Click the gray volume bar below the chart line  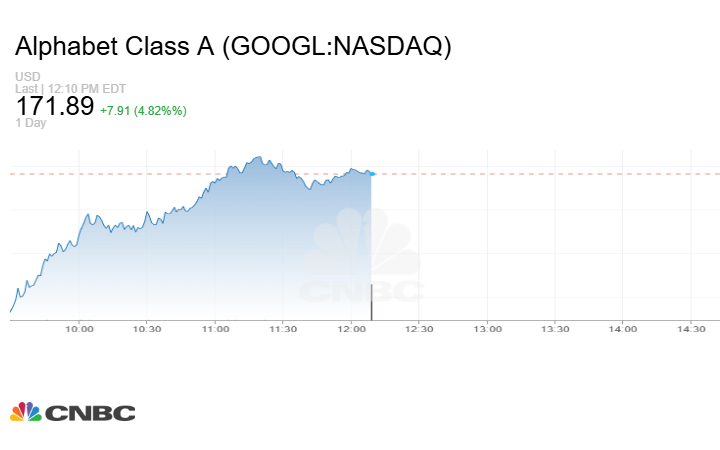coord(372,299)
